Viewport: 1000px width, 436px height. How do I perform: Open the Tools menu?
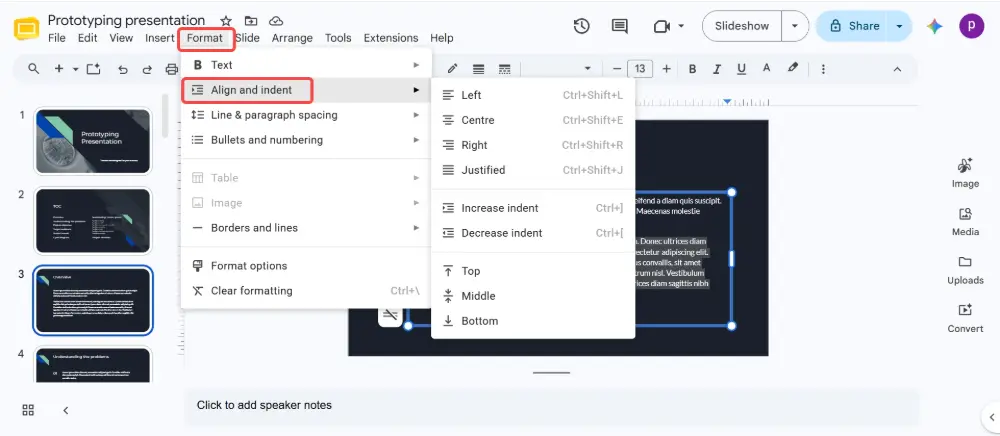coord(338,38)
